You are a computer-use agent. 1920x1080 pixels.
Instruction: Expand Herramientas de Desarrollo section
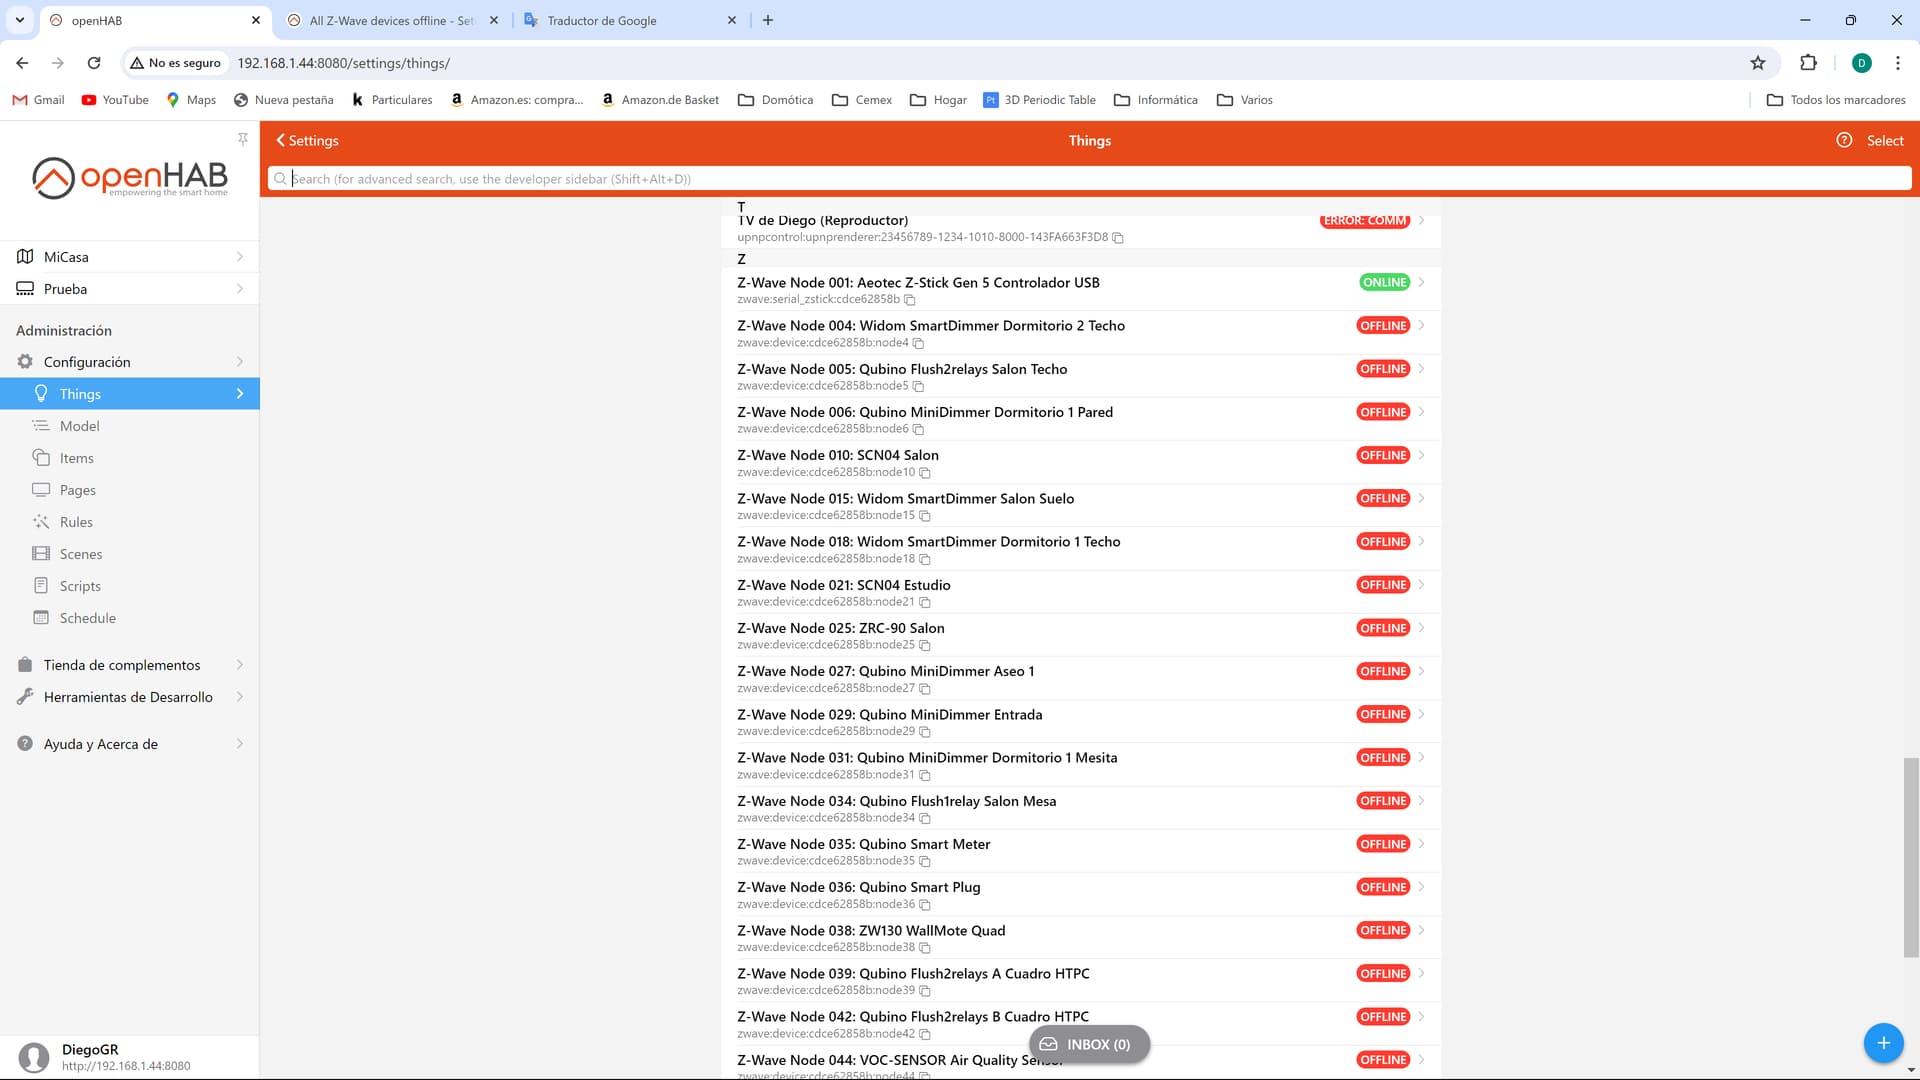click(130, 697)
